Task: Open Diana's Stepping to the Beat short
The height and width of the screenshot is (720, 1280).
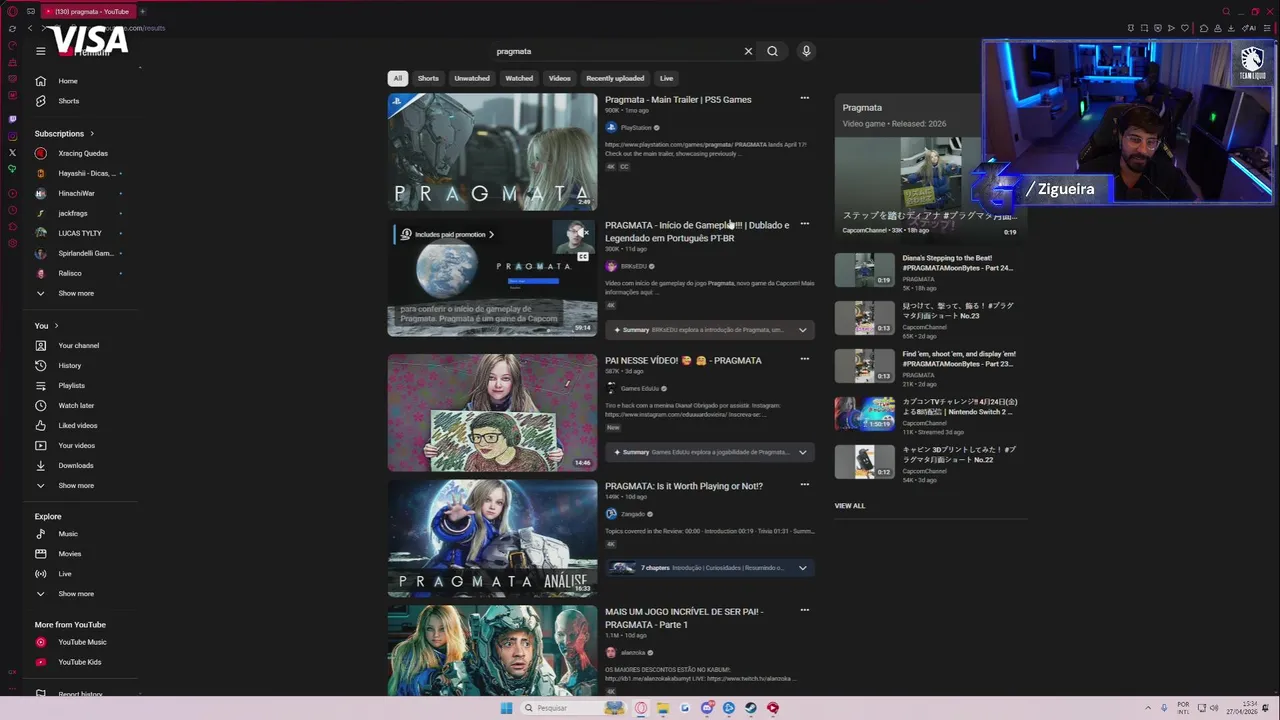Action: [x=958, y=263]
